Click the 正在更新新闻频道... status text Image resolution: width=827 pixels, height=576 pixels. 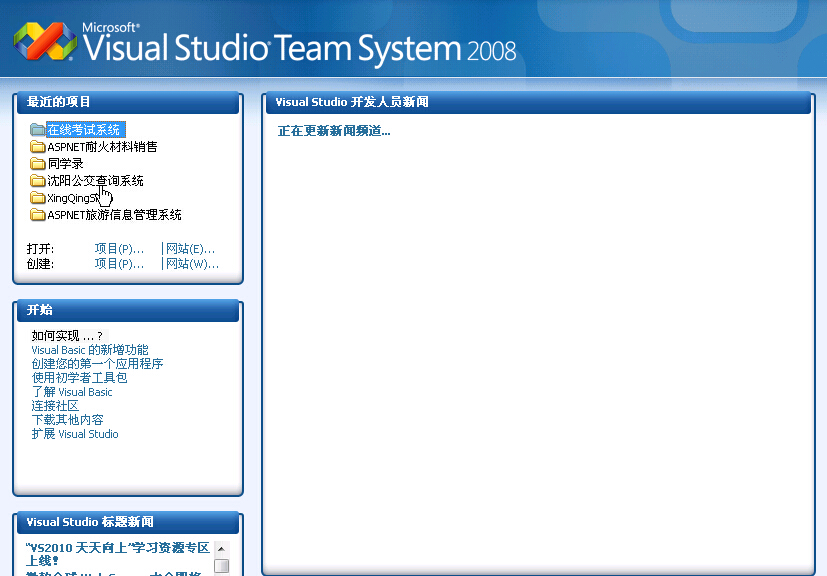(334, 131)
